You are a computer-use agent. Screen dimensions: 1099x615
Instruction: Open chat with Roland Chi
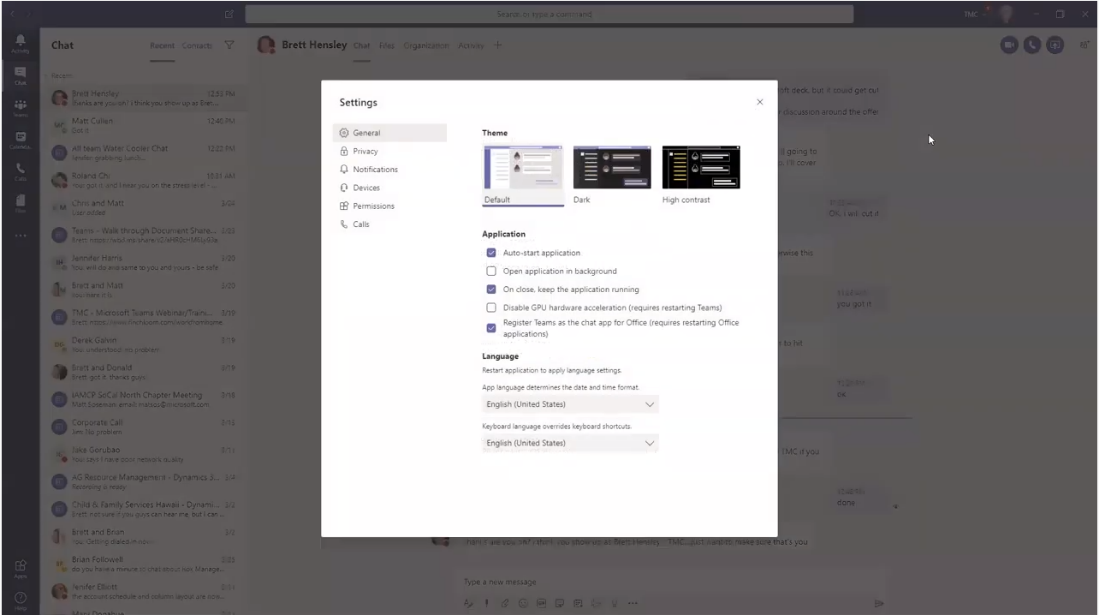click(x=146, y=180)
